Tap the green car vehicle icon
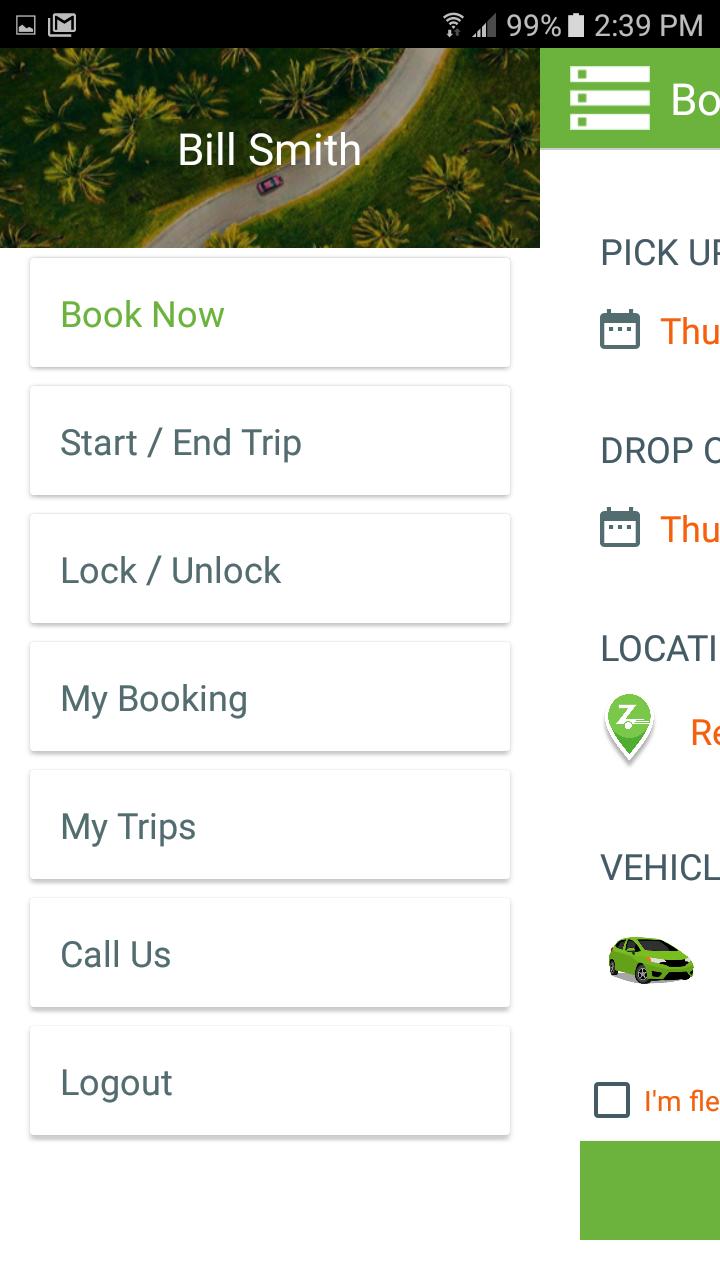The width and height of the screenshot is (720, 1280). 650,960
